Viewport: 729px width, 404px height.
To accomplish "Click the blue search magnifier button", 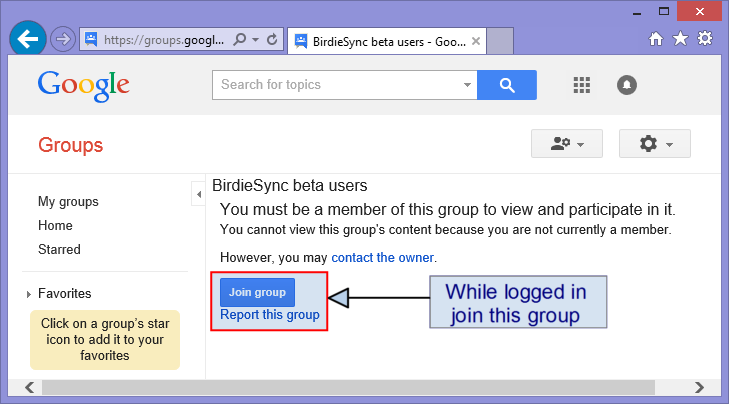I will (507, 85).
